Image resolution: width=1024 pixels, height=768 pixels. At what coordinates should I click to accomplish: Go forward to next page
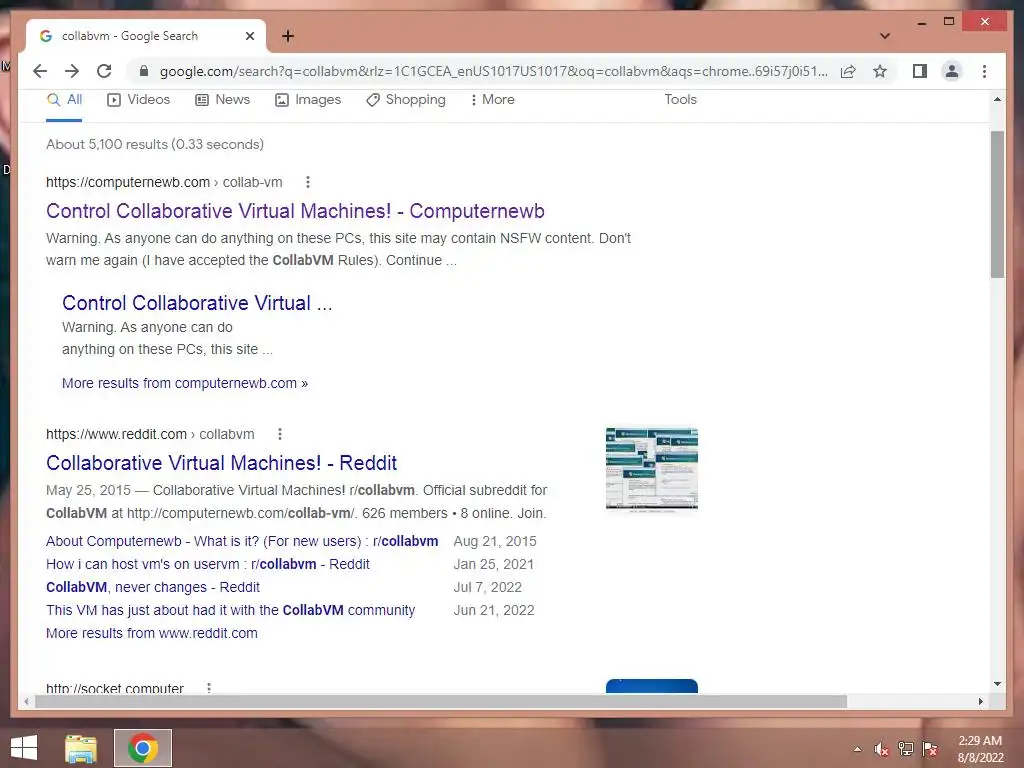point(72,71)
